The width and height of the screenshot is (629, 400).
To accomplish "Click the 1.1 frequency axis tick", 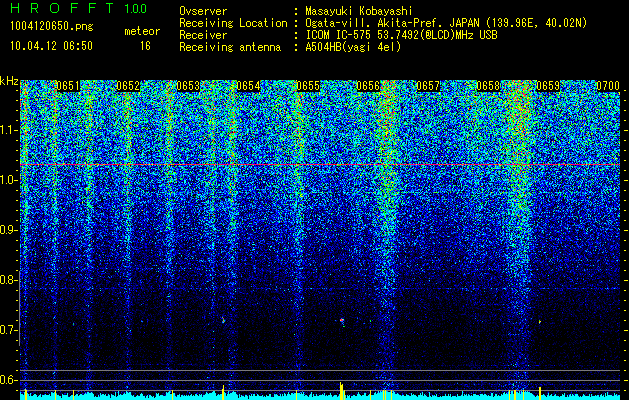I will click(8, 130).
